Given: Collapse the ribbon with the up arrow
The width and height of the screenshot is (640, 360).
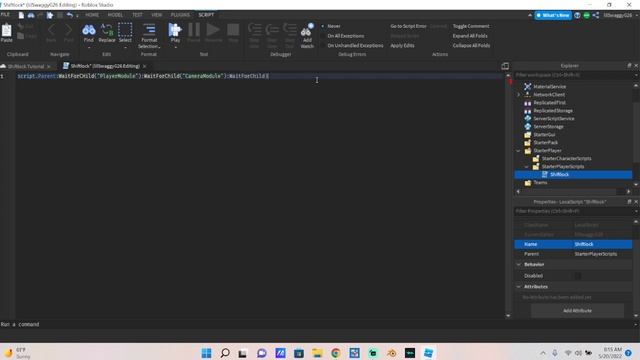Looking at the screenshot, I should click(x=530, y=16).
